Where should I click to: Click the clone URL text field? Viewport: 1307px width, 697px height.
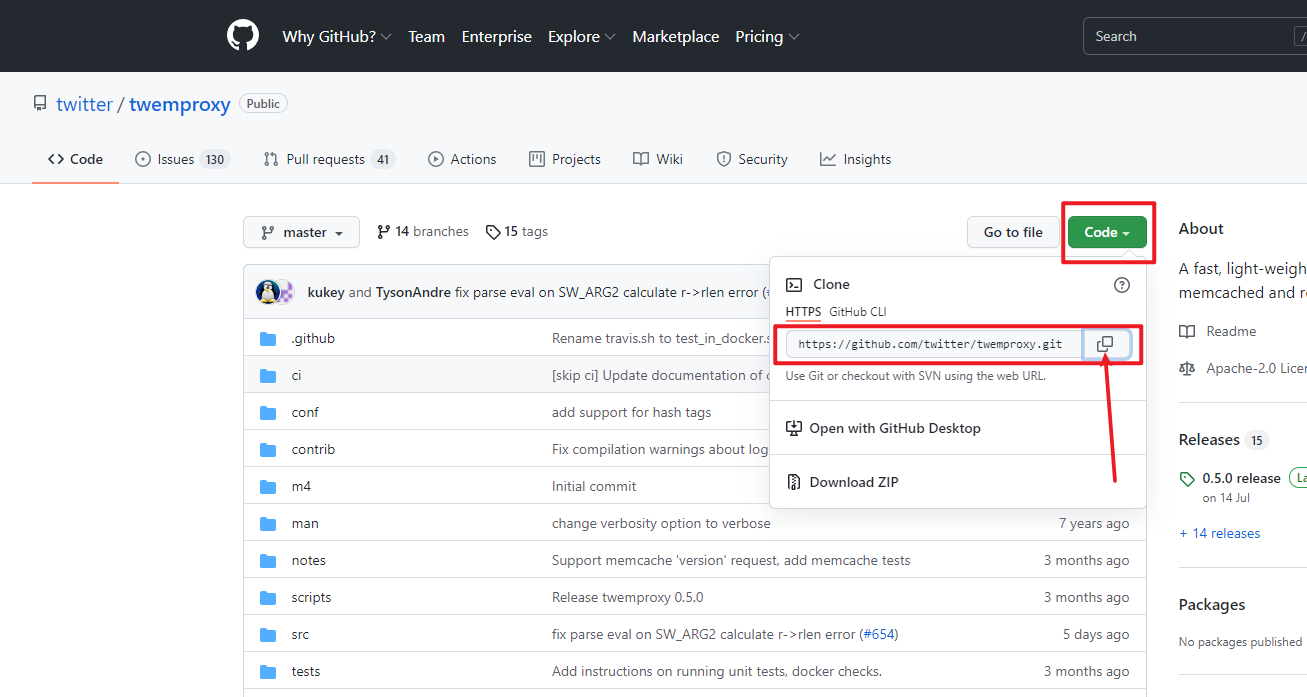click(x=932, y=344)
